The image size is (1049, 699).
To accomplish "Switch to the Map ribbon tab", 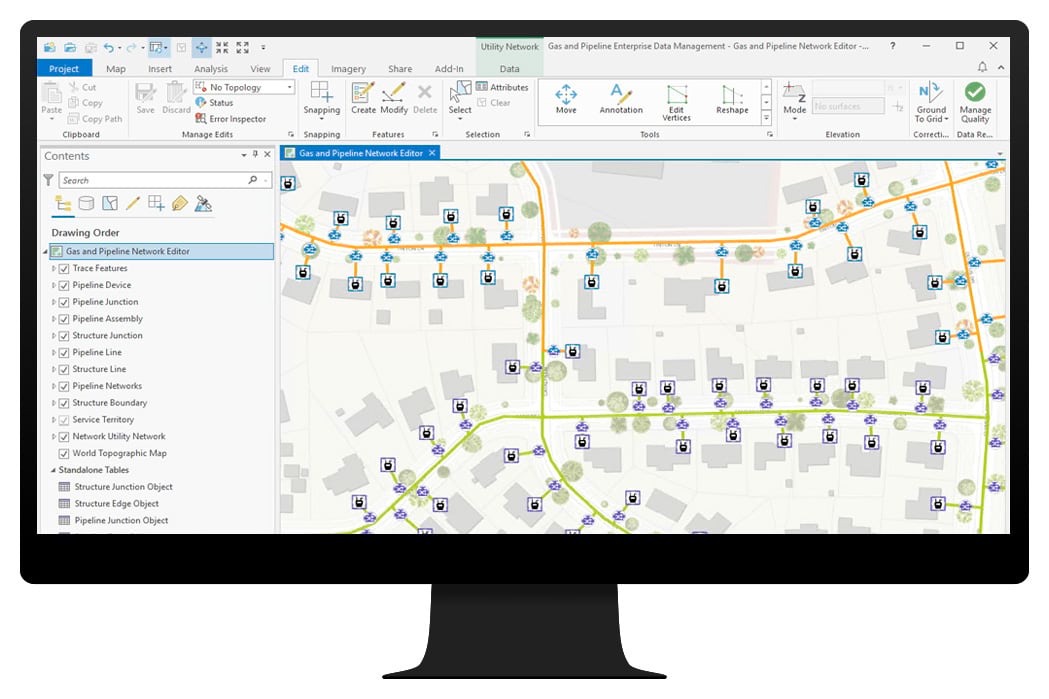I will (116, 68).
